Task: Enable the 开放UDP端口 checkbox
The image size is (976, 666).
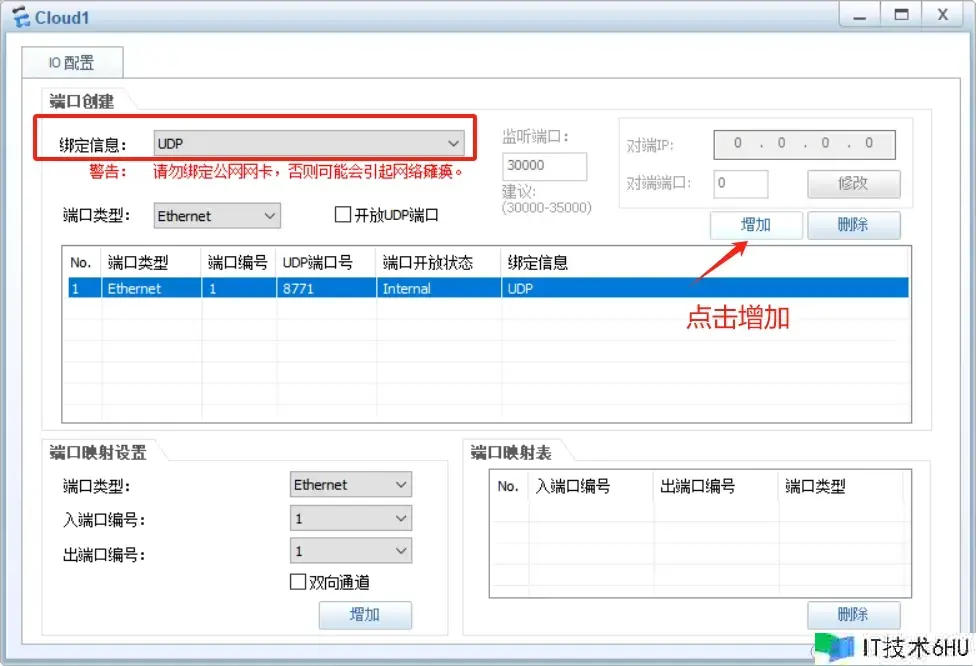Action: [x=343, y=215]
